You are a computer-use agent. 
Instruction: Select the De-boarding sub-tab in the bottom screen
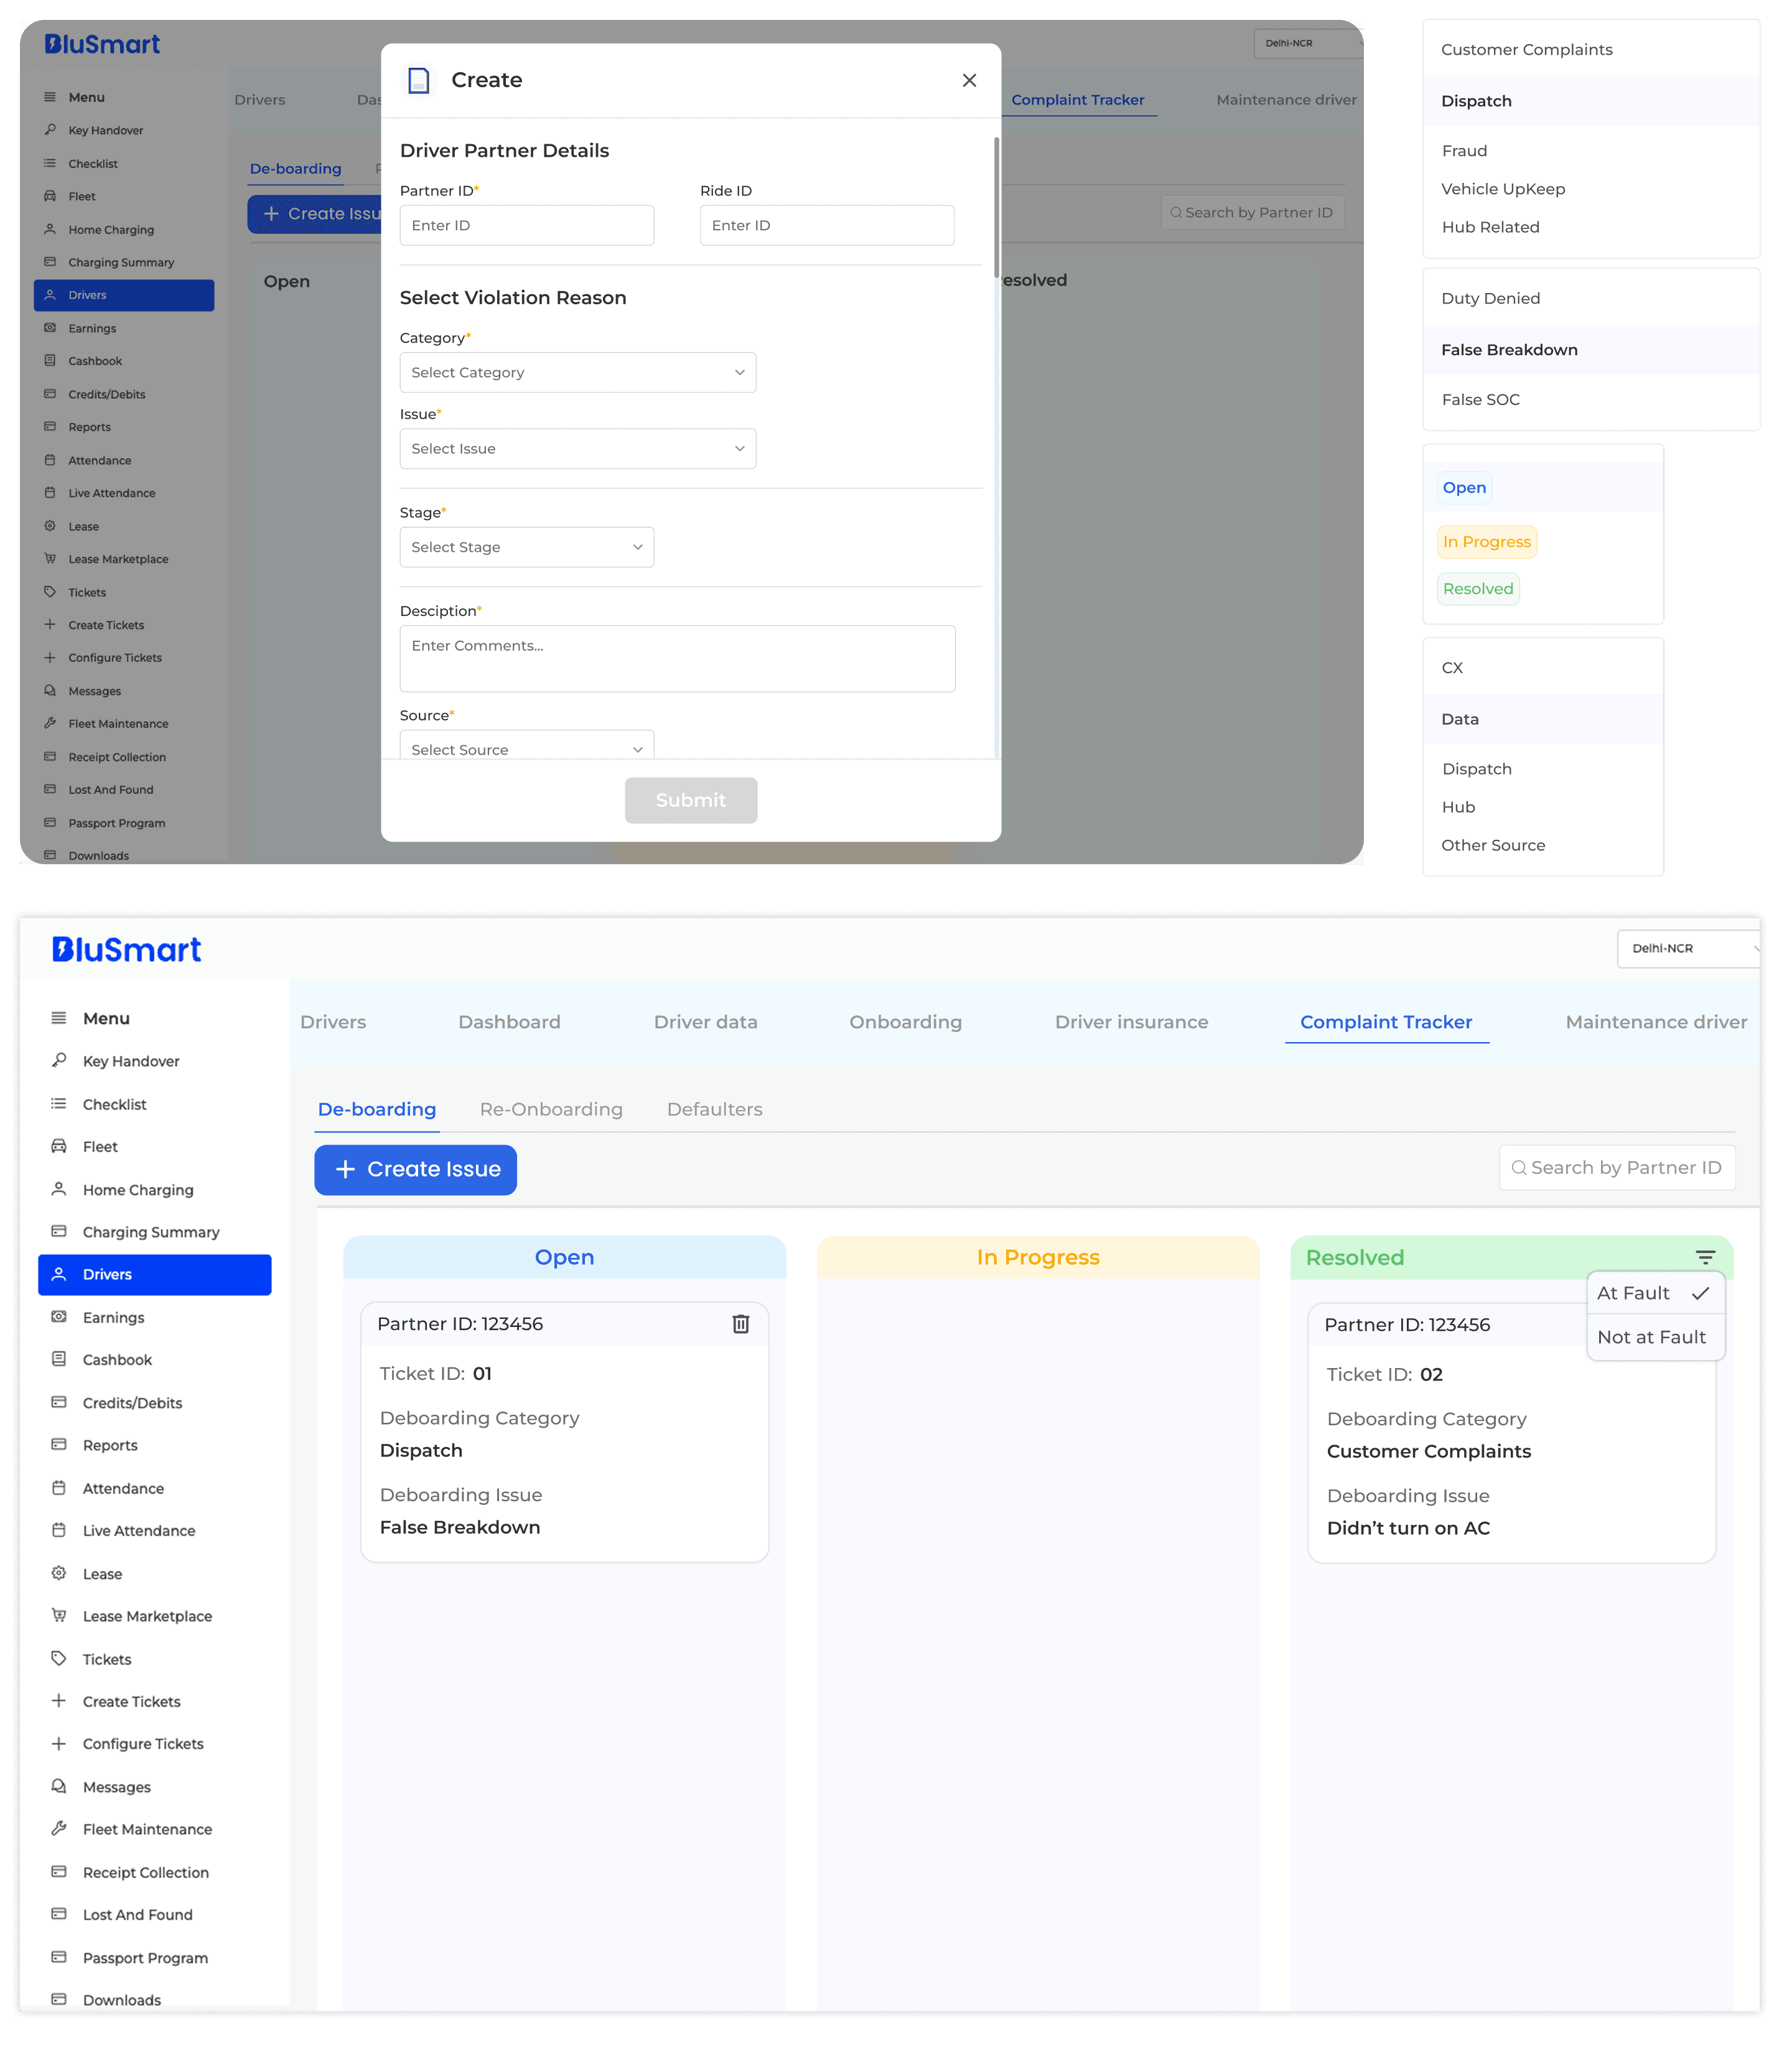point(376,1109)
